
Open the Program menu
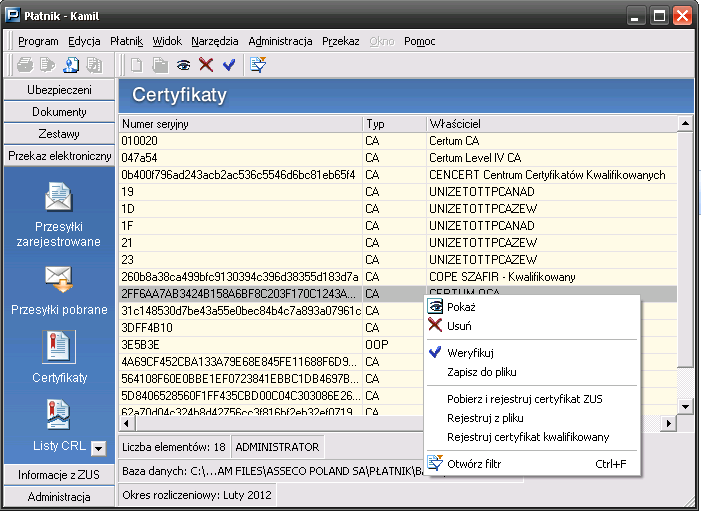coord(38,41)
